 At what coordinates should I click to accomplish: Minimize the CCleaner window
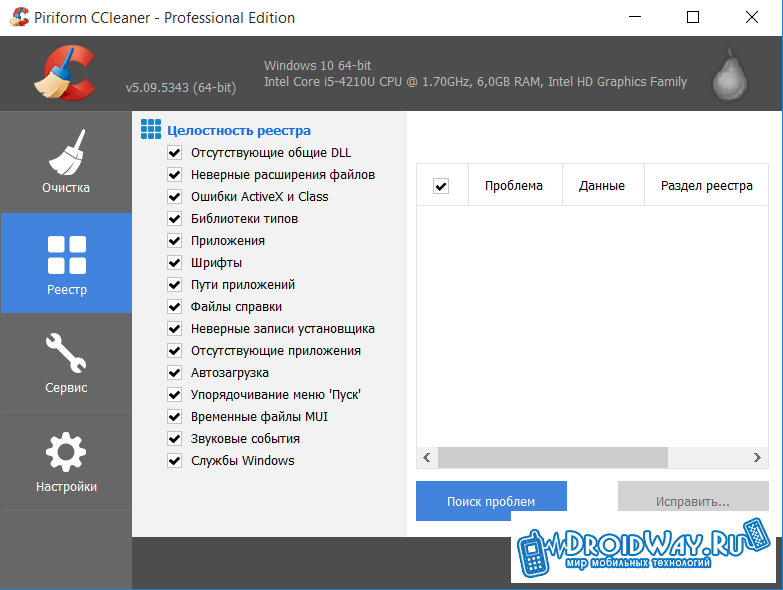[635, 17]
